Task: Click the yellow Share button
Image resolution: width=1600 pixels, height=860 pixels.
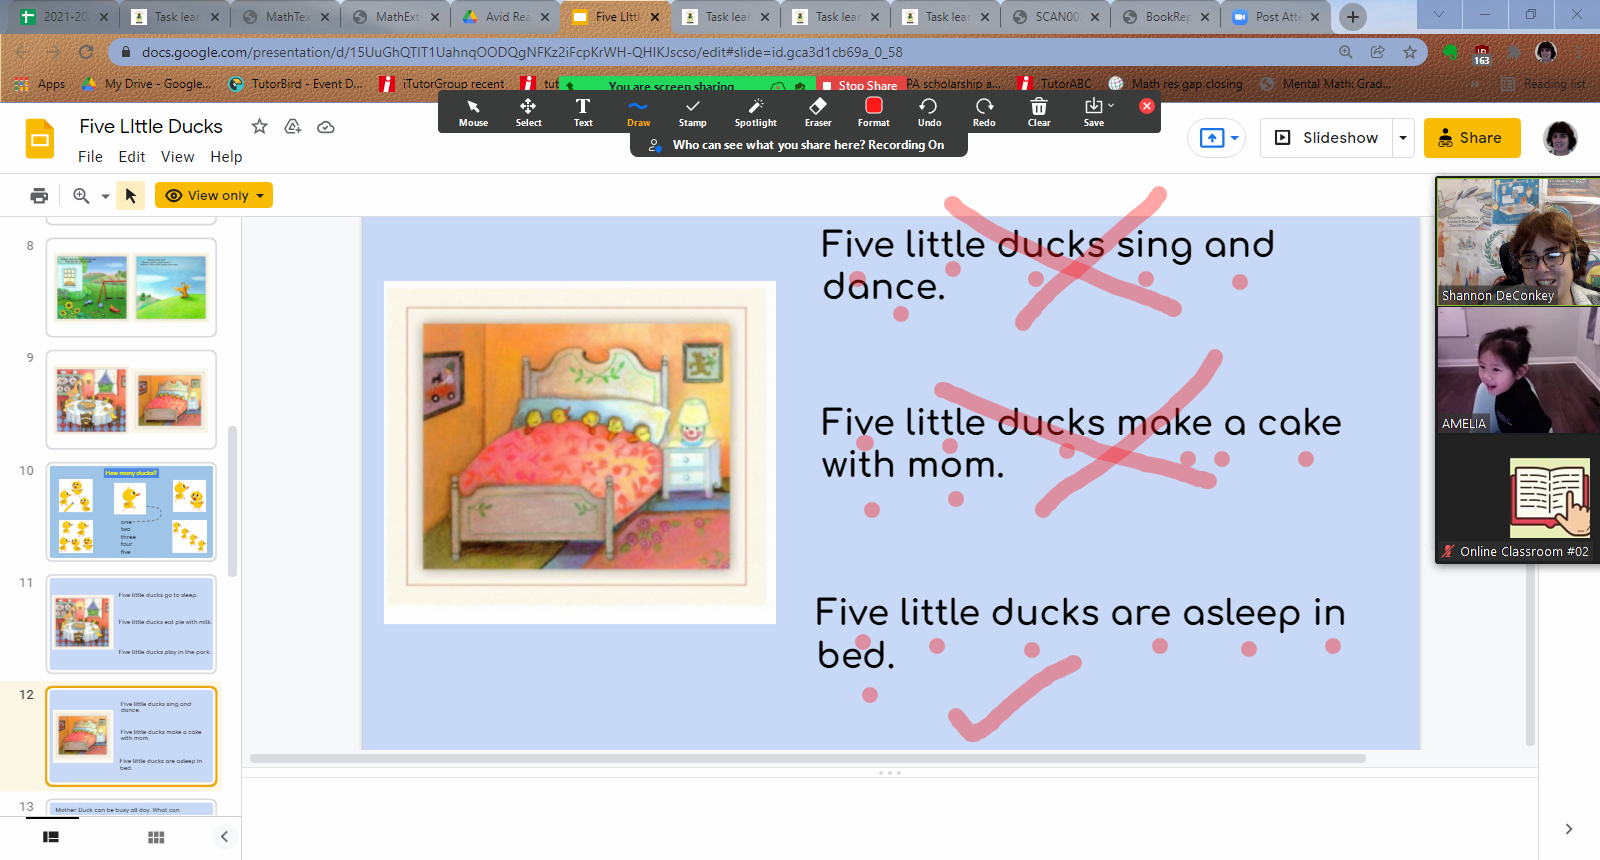Action: (x=1472, y=138)
